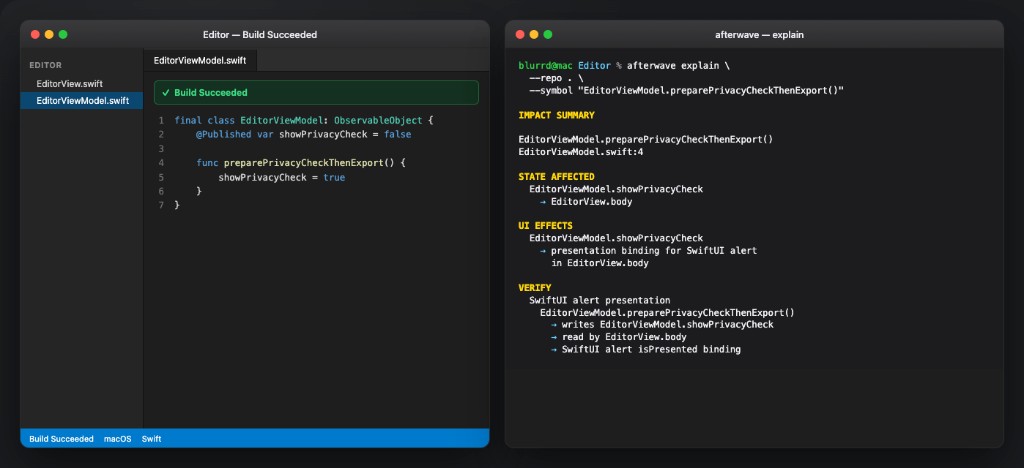Click the '--repo .' argument line in terminal
Viewport: 1024px width, 468px height.
coord(556,78)
